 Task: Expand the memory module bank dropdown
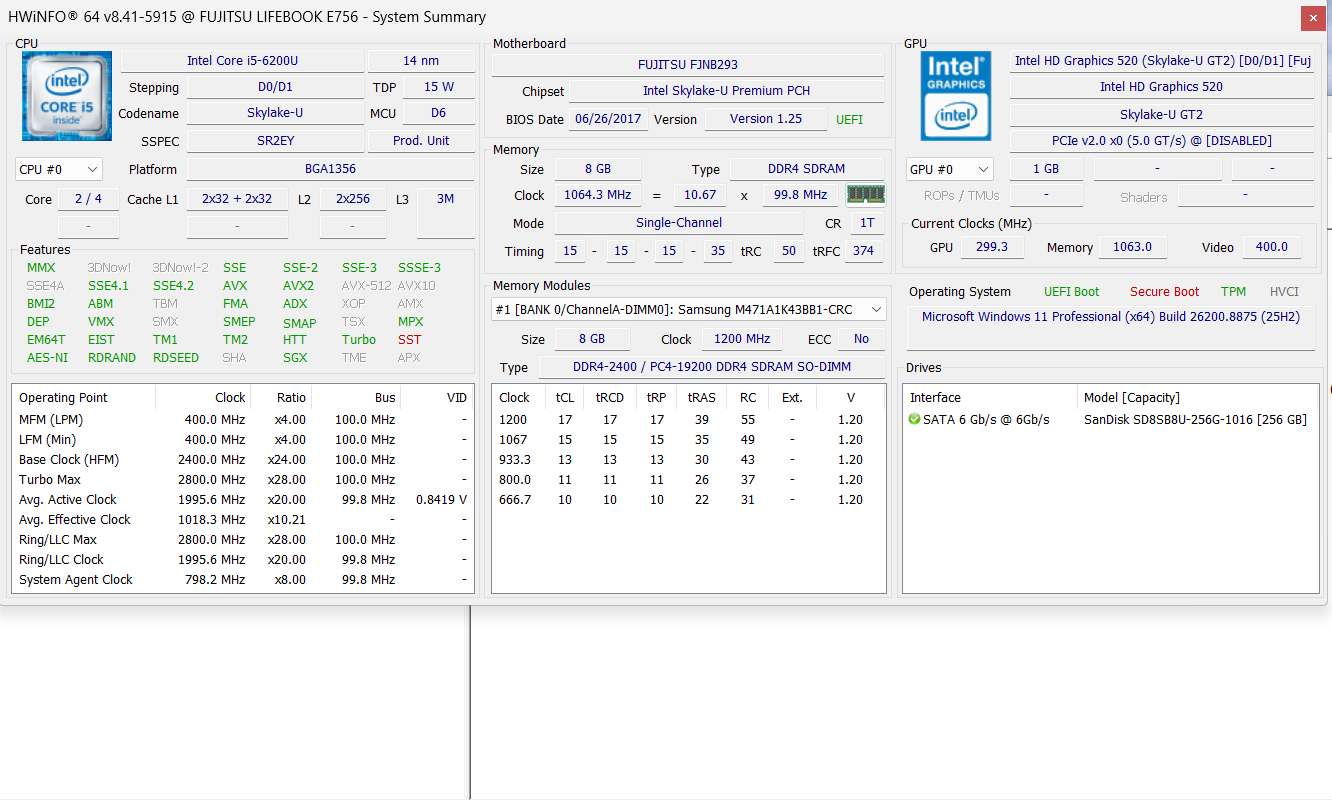click(x=689, y=309)
